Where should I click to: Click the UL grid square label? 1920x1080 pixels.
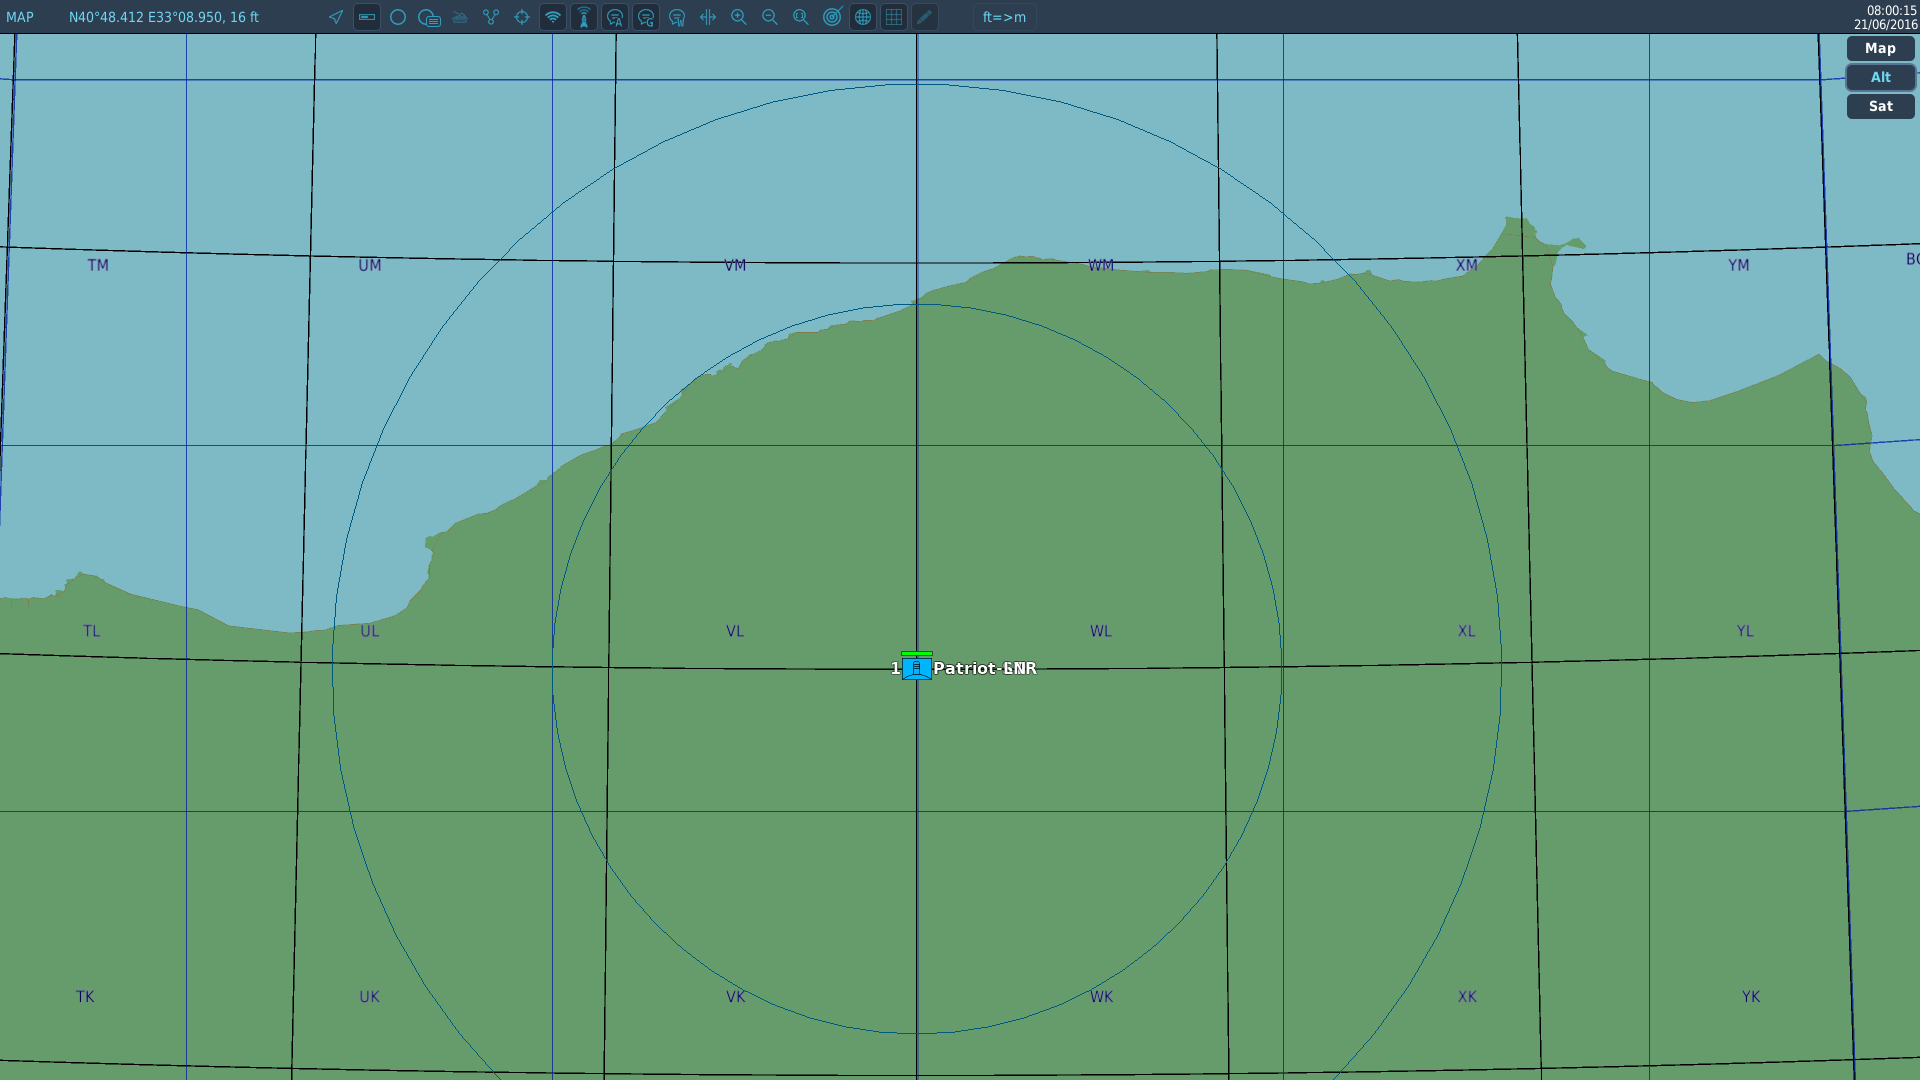[x=370, y=631]
